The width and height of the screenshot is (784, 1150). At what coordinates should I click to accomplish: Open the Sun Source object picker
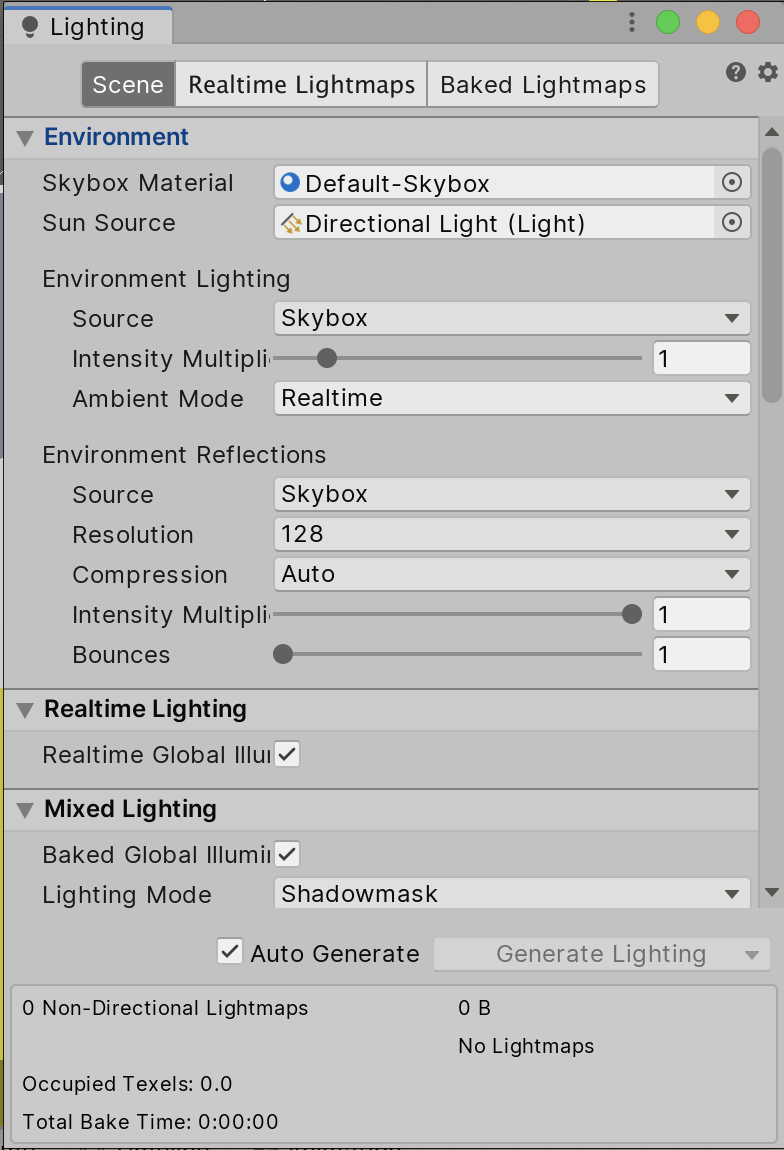click(x=732, y=223)
